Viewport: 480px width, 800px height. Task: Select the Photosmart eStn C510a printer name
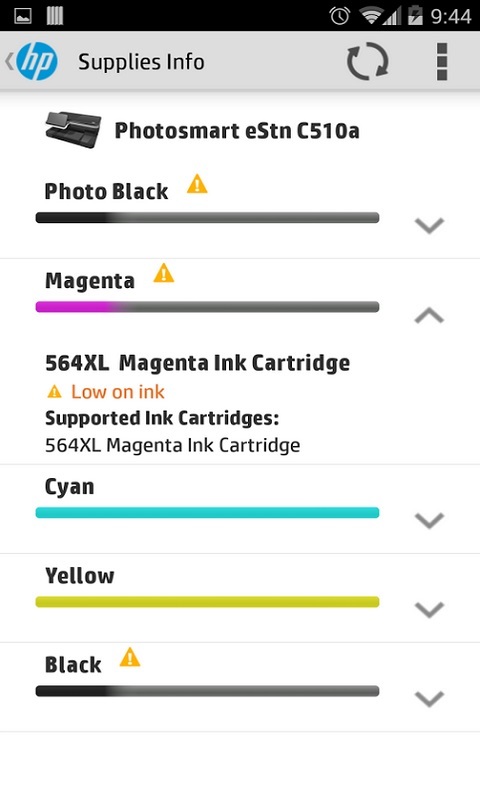pos(237,131)
